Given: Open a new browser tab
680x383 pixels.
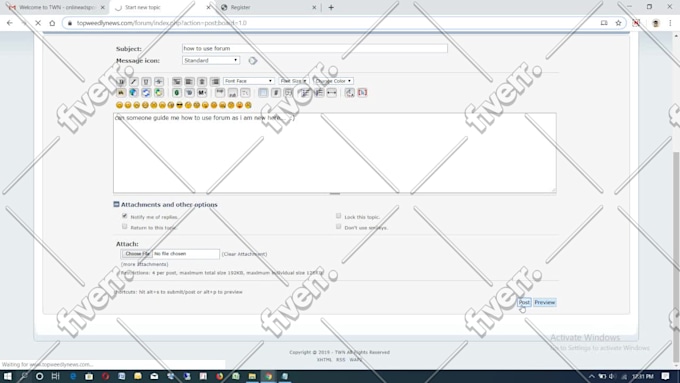Looking at the screenshot, I should click(331, 7).
